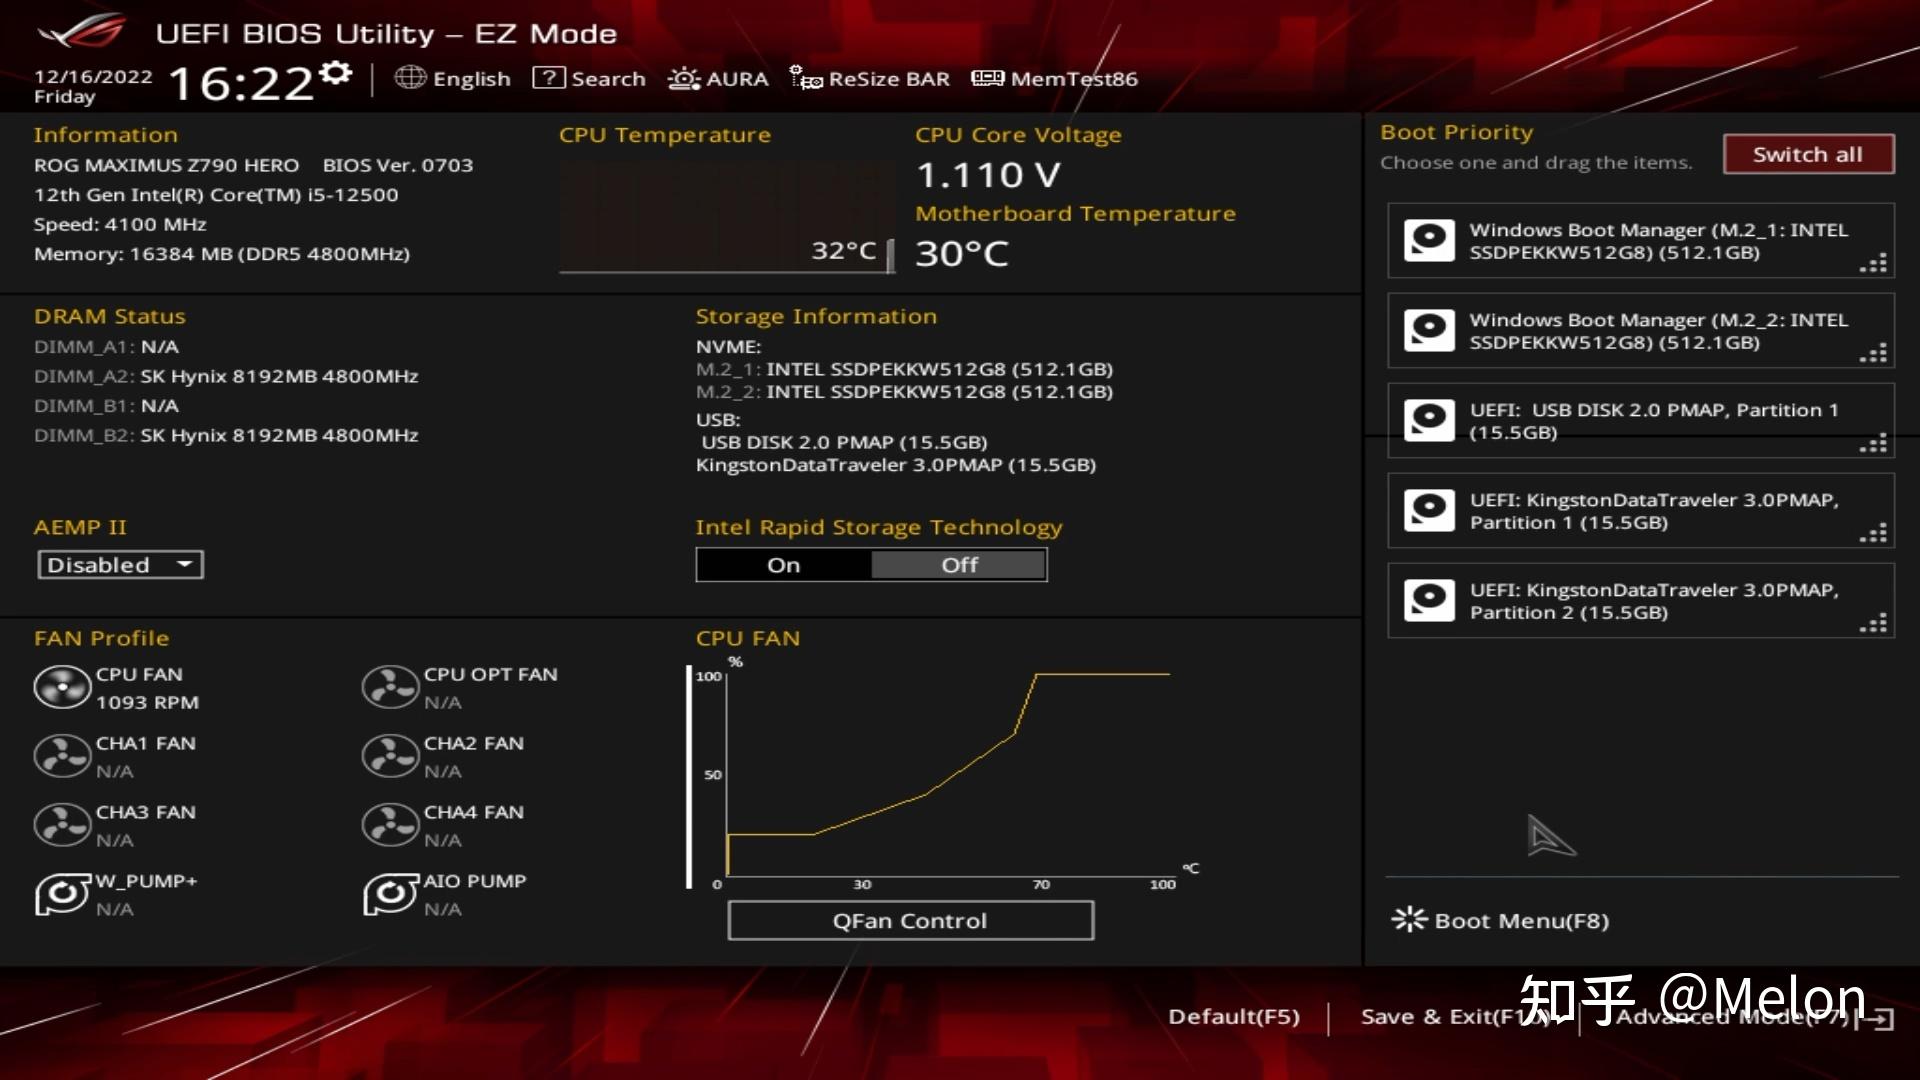Click the W_PUMP+ pump icon
Viewport: 1920px width, 1080px height.
point(62,894)
